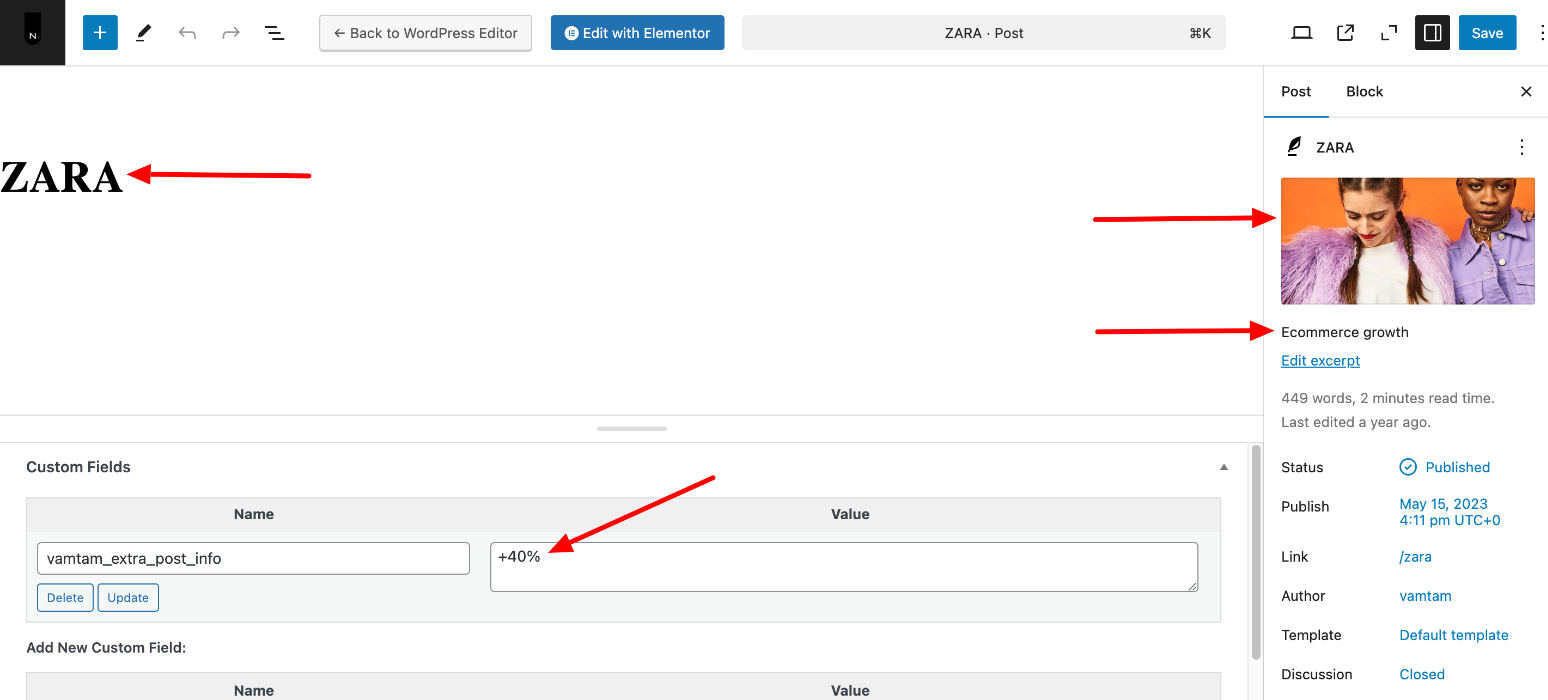Screen dimensions: 1548x700
Task: Update the vamtam_extra_post_info custom field
Action: pos(128,598)
